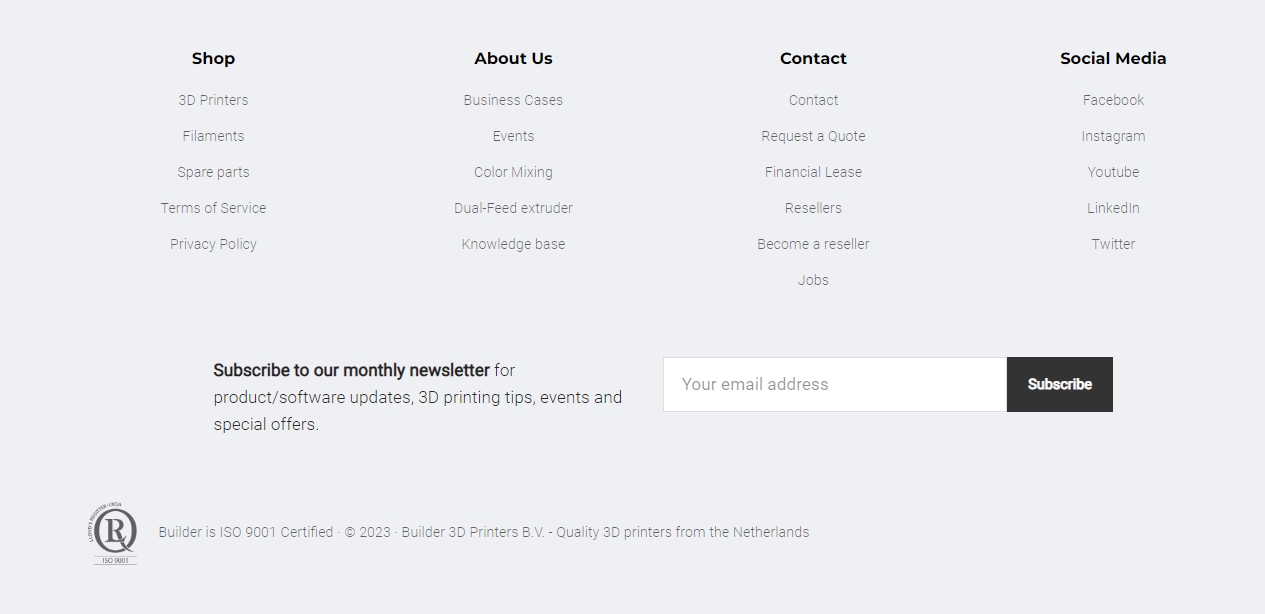Click Request a Quote link
Viewport: 1265px width, 614px height.
tap(813, 136)
